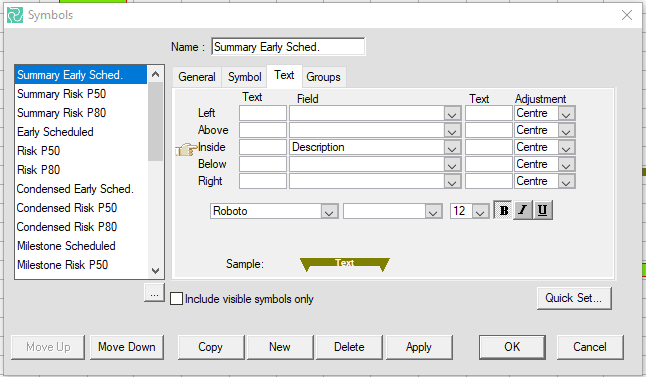This screenshot has height=377, width=646.
Task: Switch to the Groups tab
Action: pyautogui.click(x=323, y=77)
